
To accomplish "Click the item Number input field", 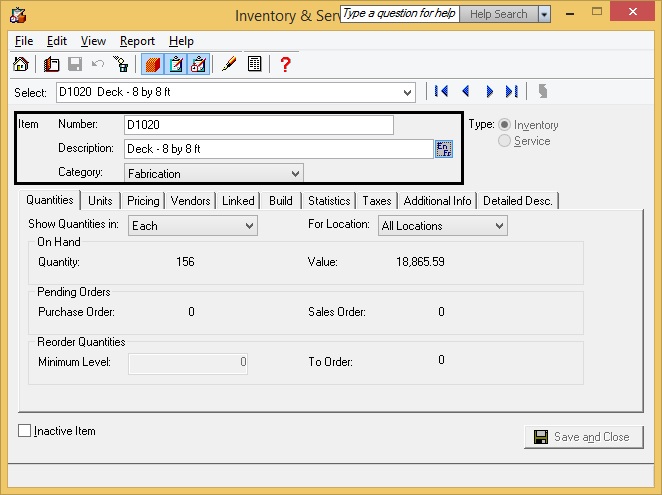I will [x=259, y=125].
